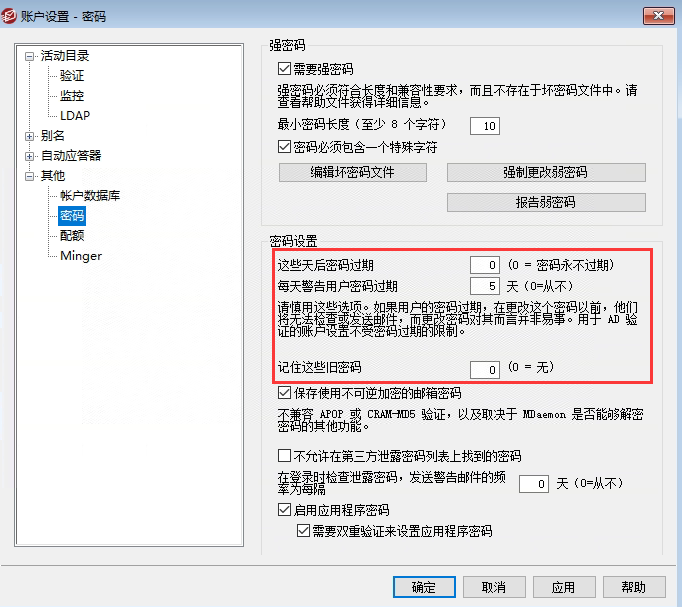Select the 别名 tree item

(53, 136)
